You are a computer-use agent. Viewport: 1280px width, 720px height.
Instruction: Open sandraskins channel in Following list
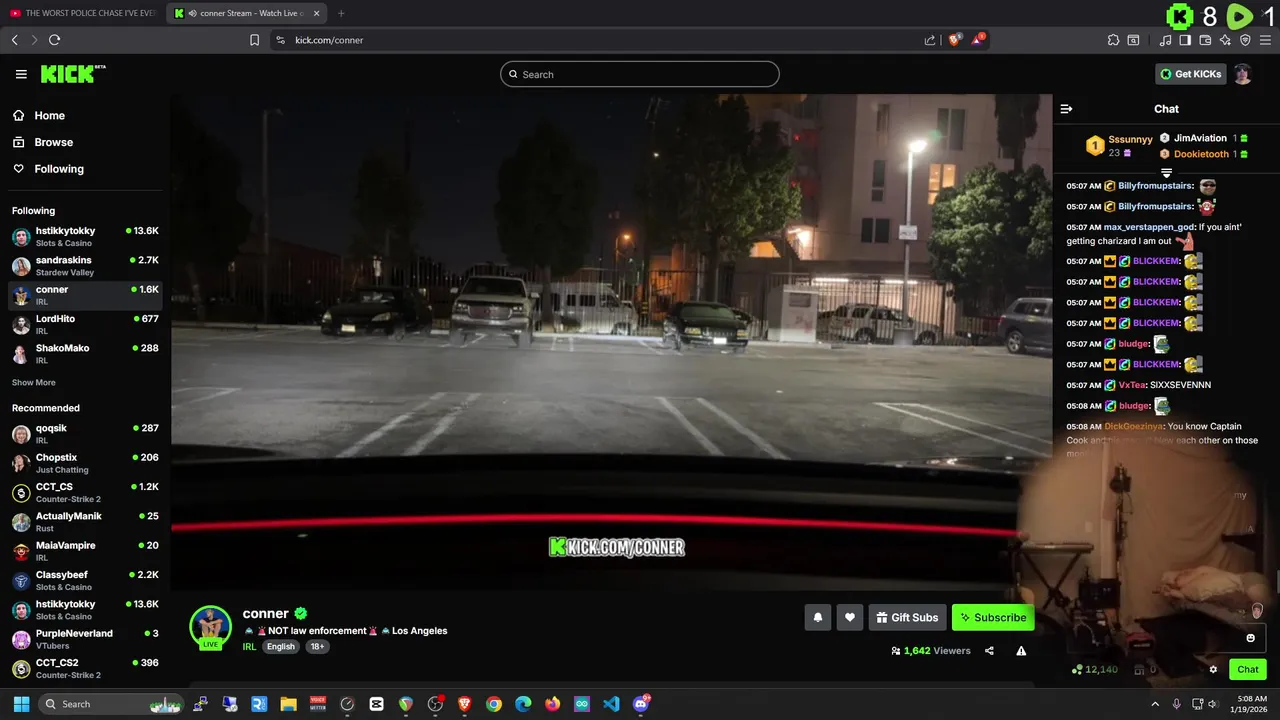point(85,266)
